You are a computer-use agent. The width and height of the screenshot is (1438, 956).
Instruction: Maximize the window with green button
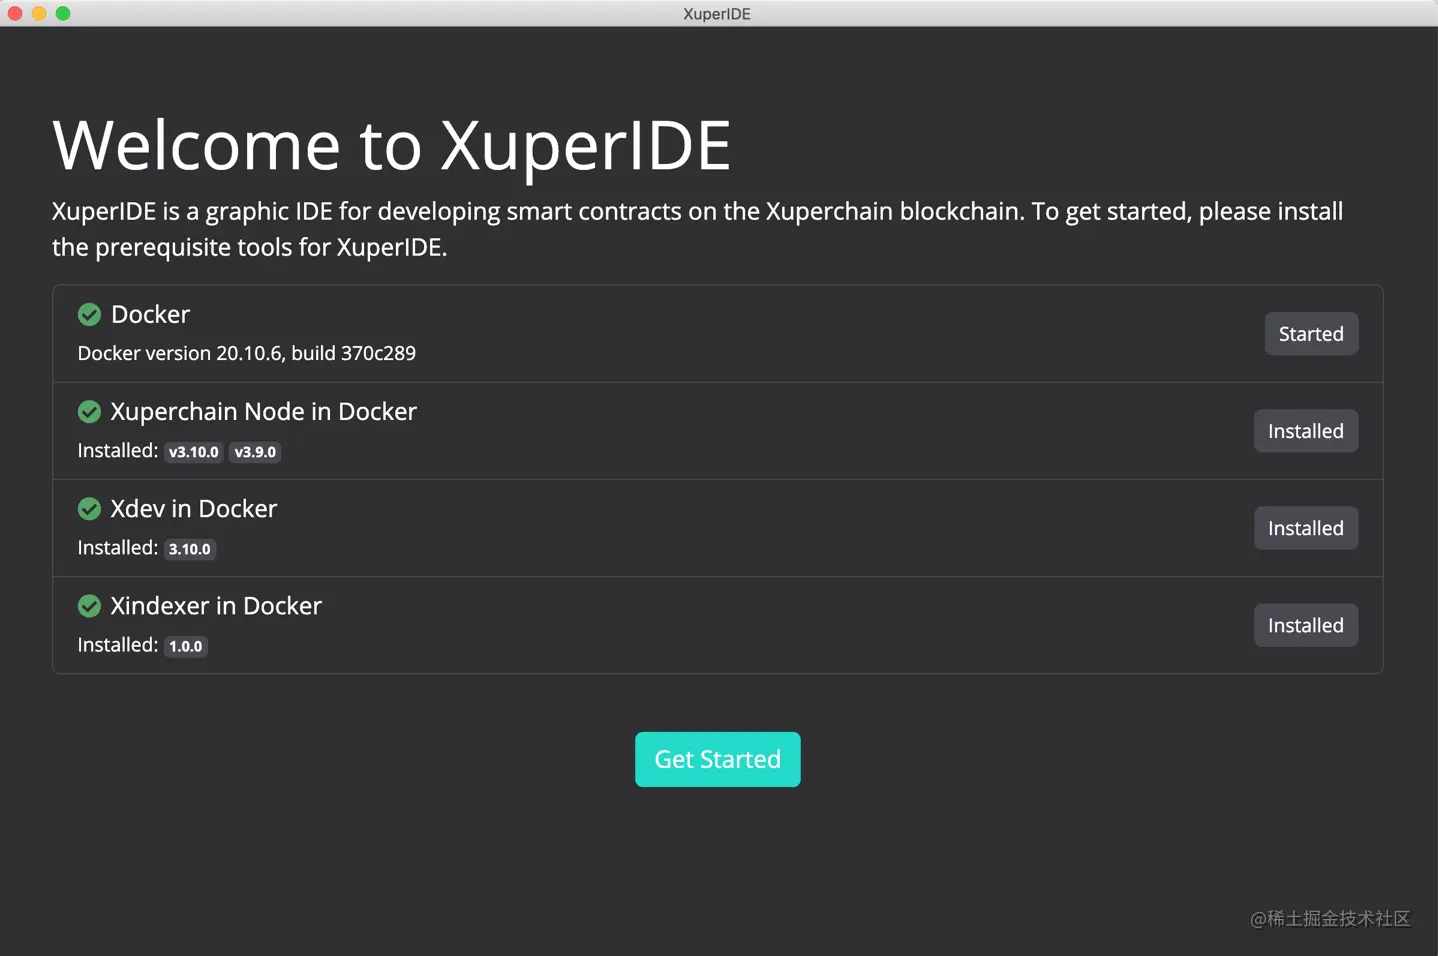(x=63, y=13)
